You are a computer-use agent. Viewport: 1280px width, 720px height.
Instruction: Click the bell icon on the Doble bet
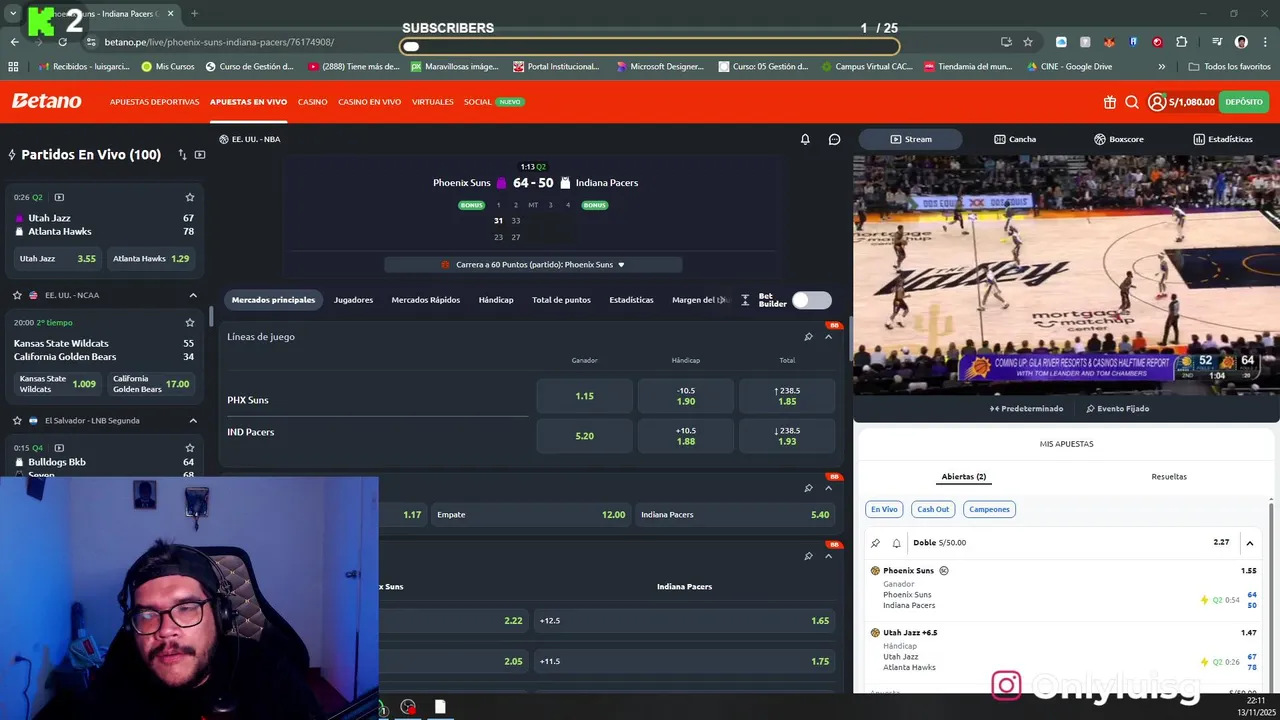[896, 543]
